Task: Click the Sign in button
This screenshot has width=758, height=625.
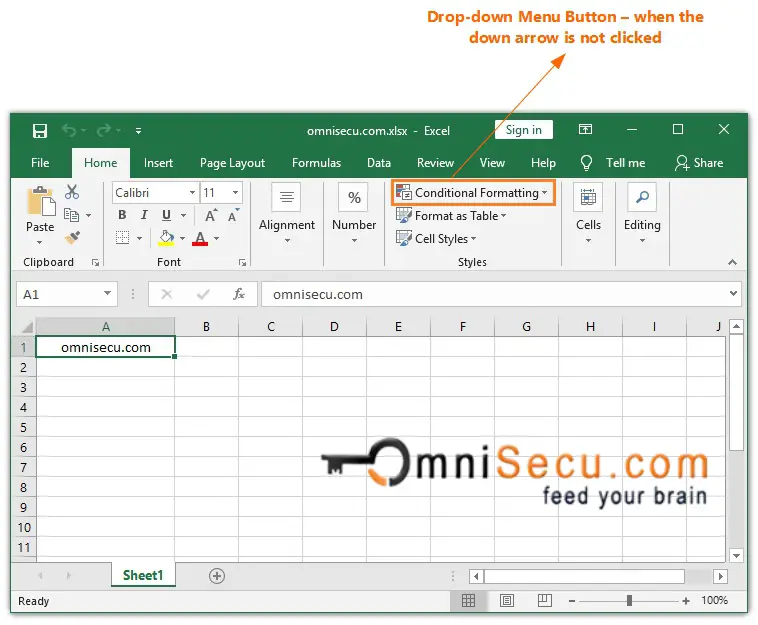Action: (x=524, y=130)
